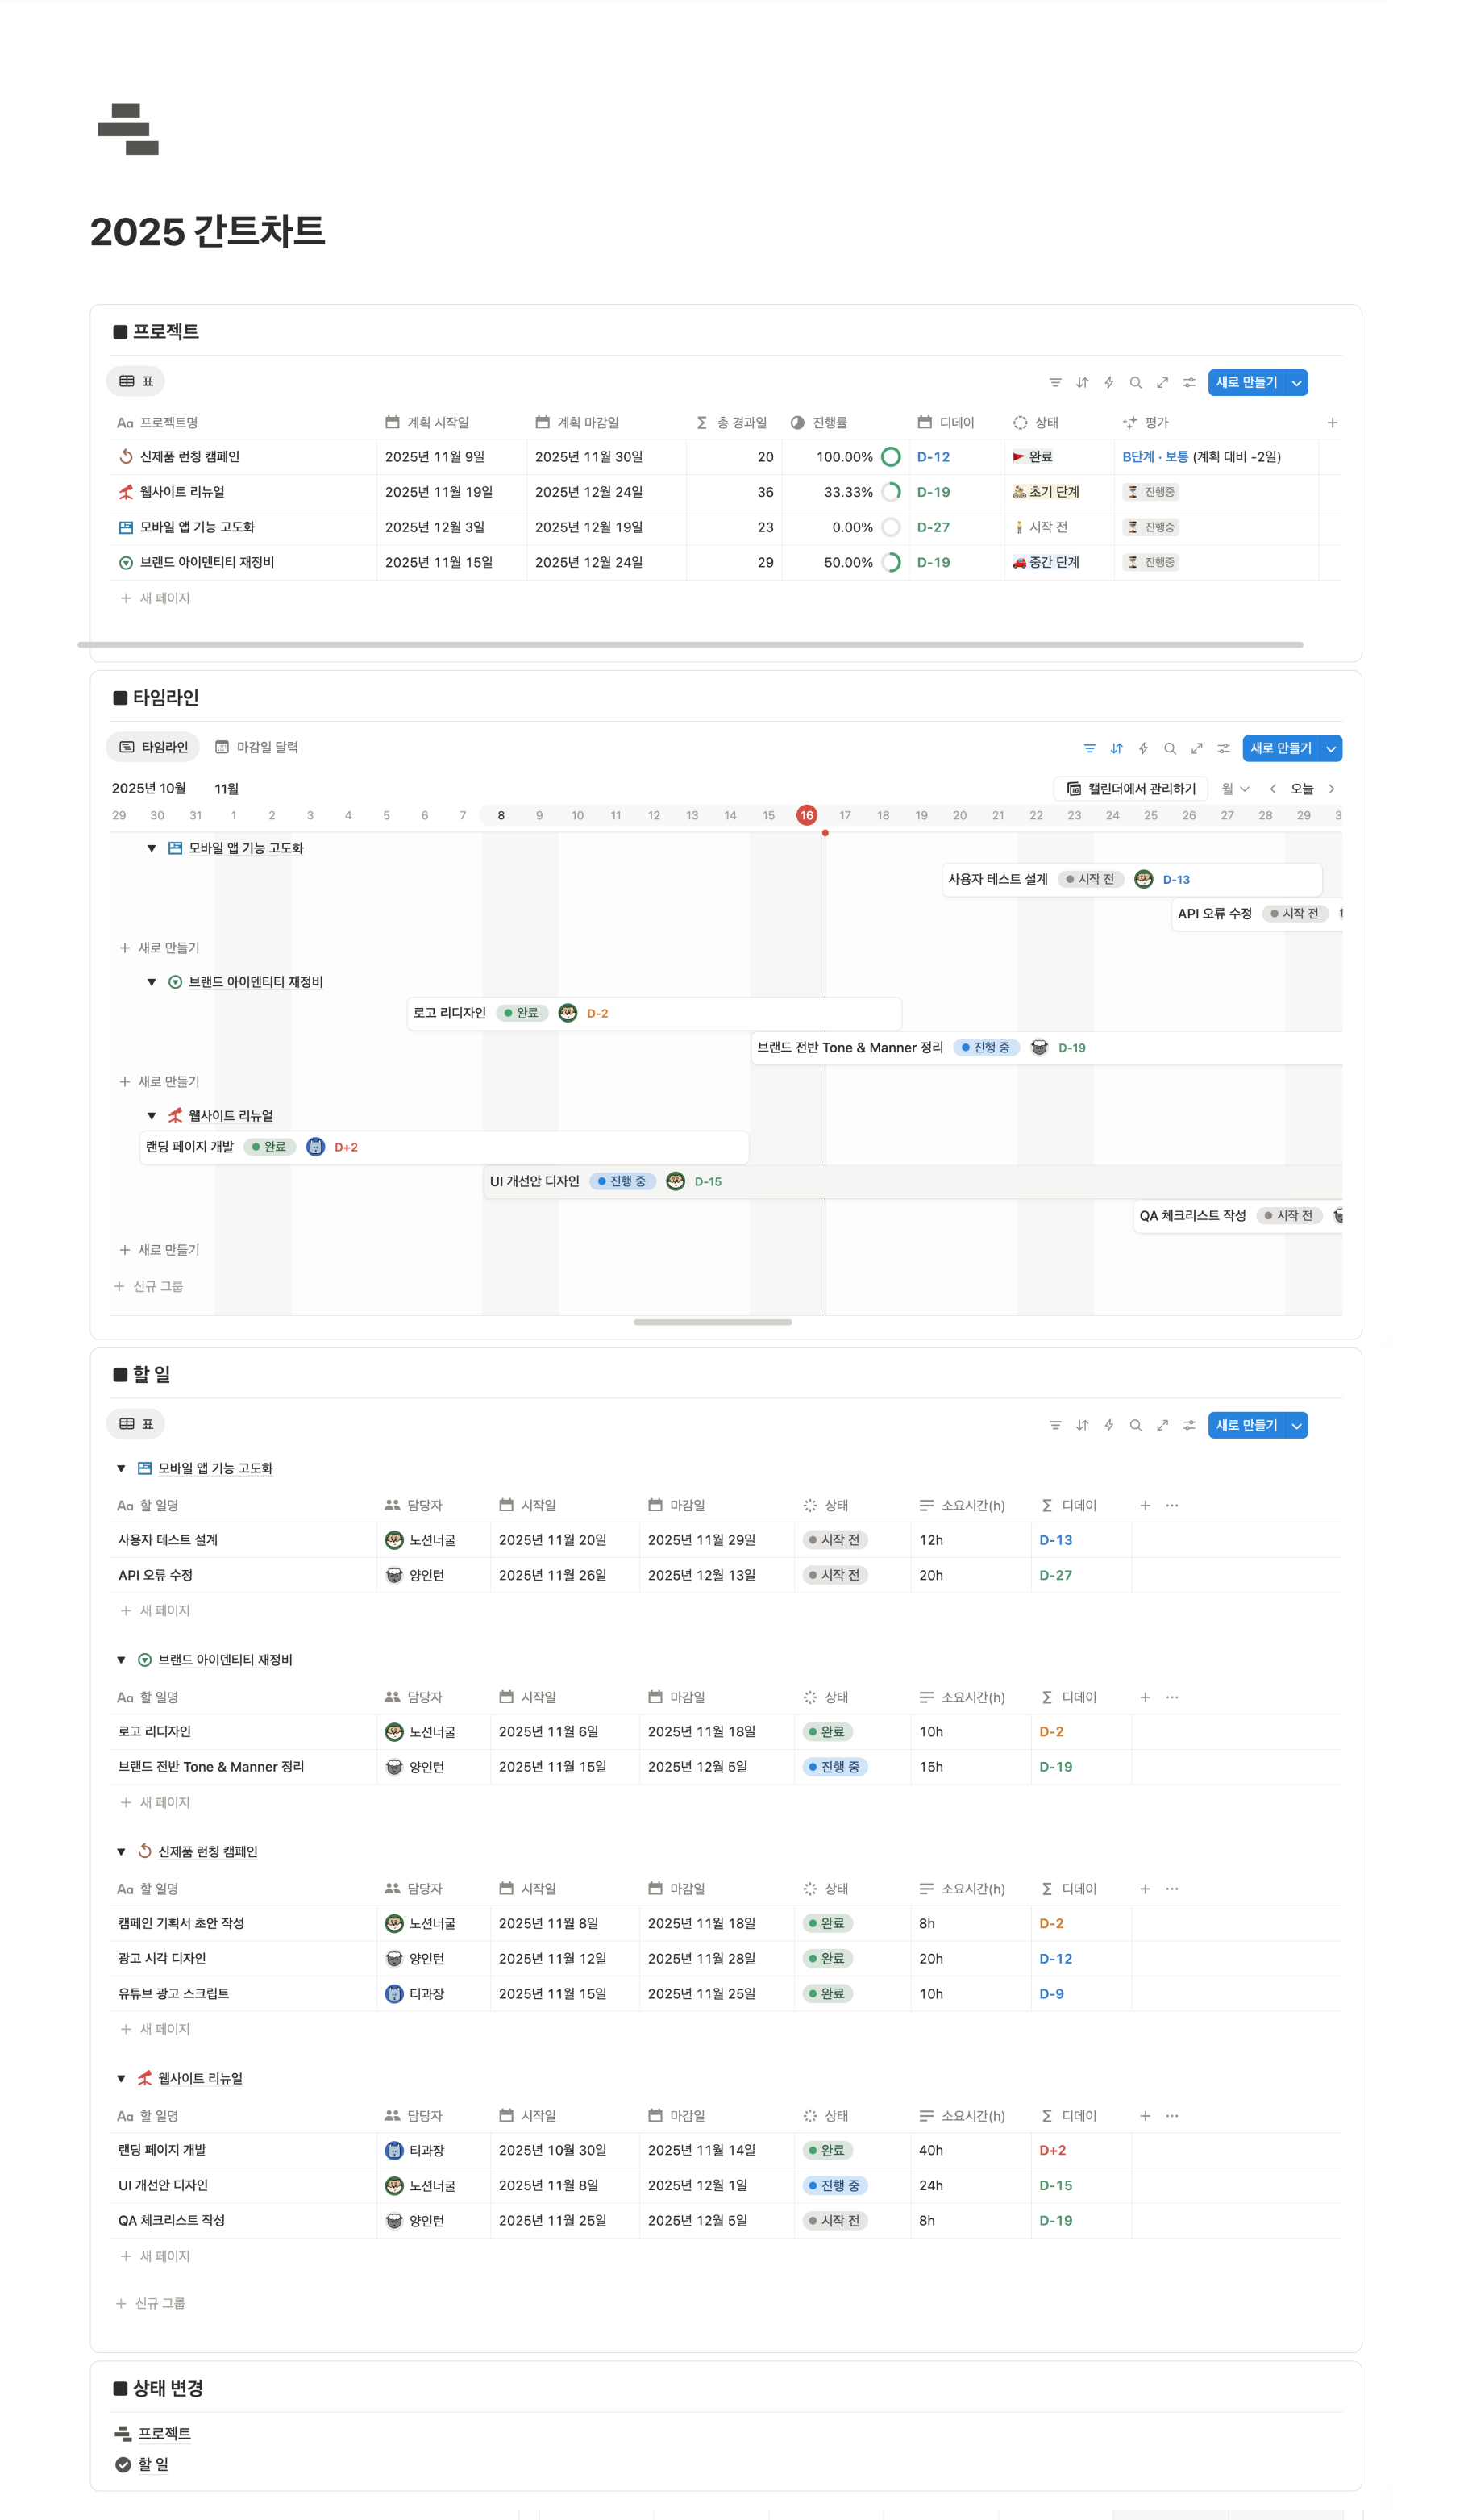
Task: Open view settings icon in 타임라인 toolbar
Action: 1224,749
